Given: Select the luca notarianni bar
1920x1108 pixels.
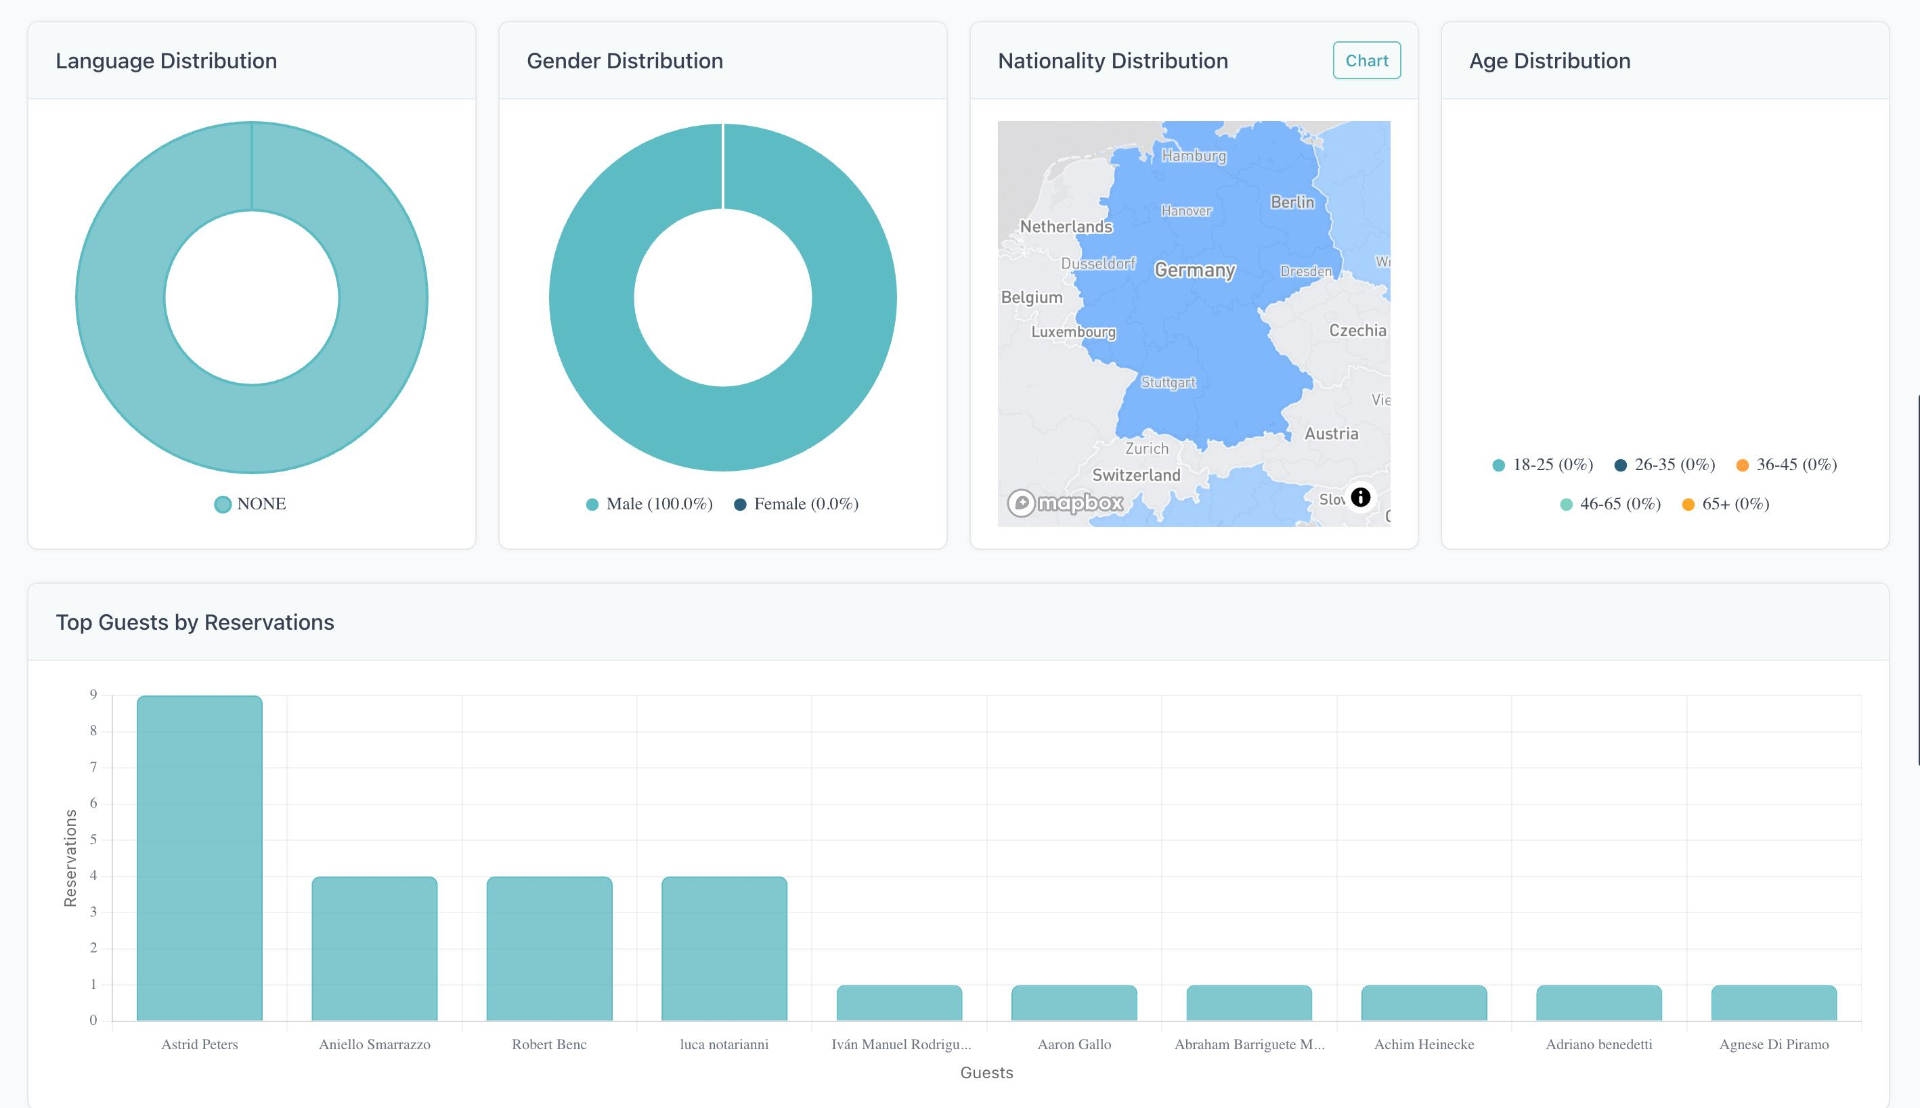Looking at the screenshot, I should point(725,949).
